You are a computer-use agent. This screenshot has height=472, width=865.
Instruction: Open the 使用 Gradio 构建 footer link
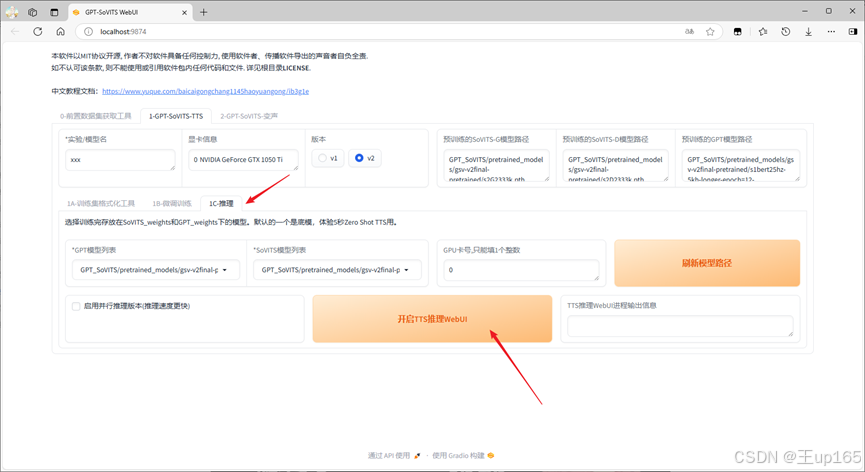(x=463, y=455)
